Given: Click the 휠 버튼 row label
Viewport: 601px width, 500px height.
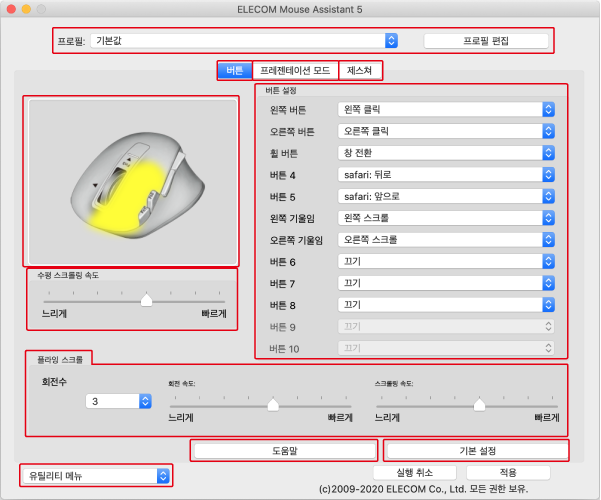Looking at the screenshot, I should coord(284,153).
